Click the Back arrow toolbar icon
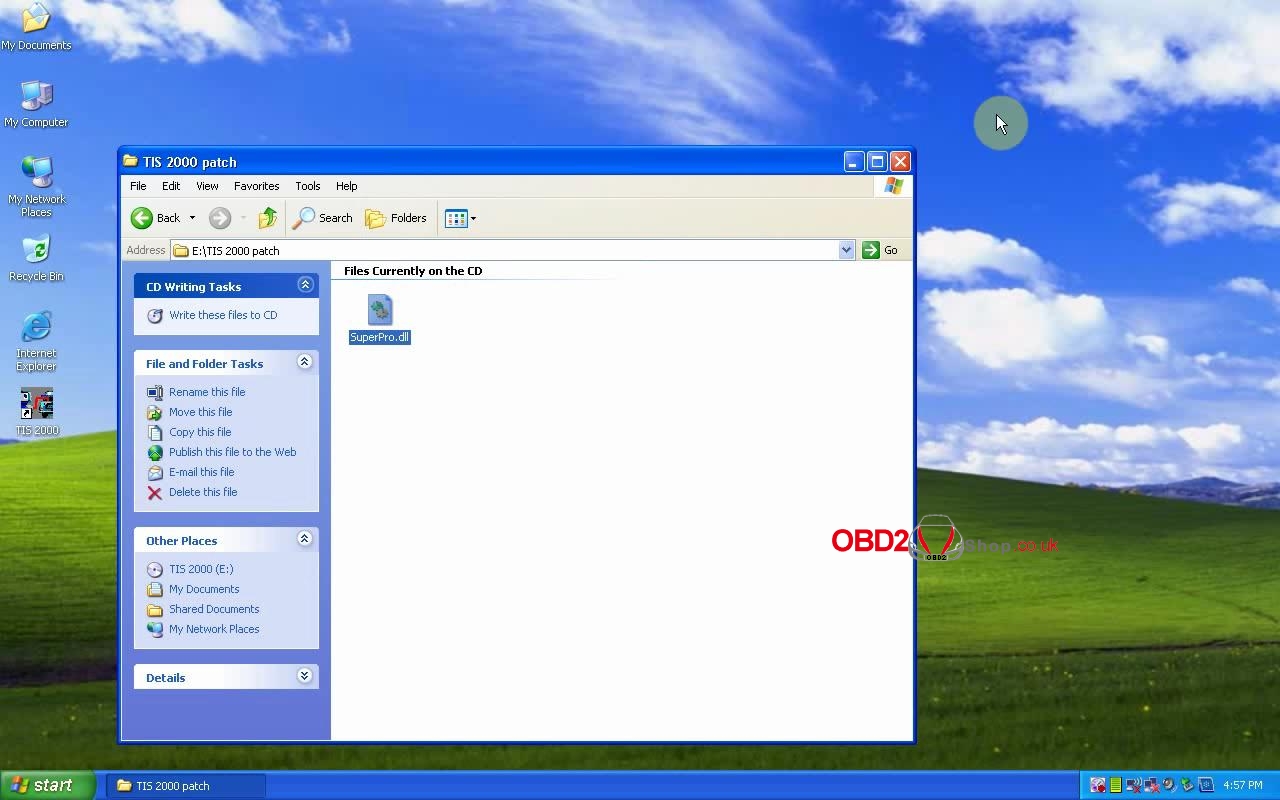Image resolution: width=1280 pixels, height=800 pixels. coord(142,218)
